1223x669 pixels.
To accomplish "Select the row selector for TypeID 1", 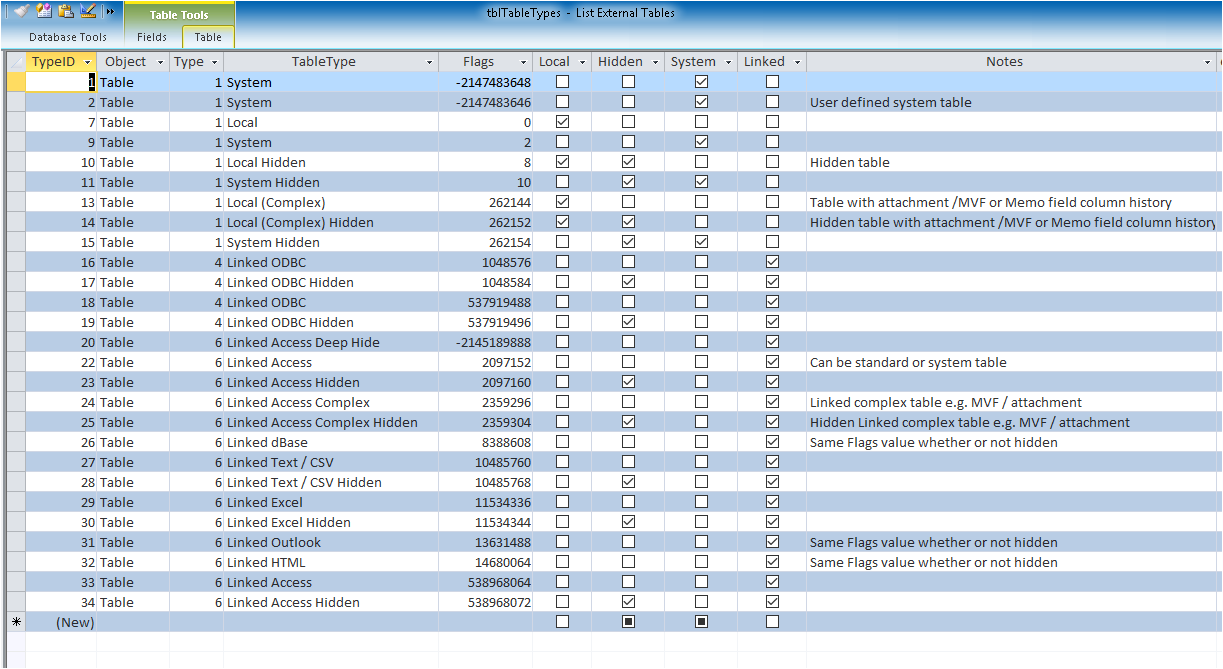I will 16,82.
